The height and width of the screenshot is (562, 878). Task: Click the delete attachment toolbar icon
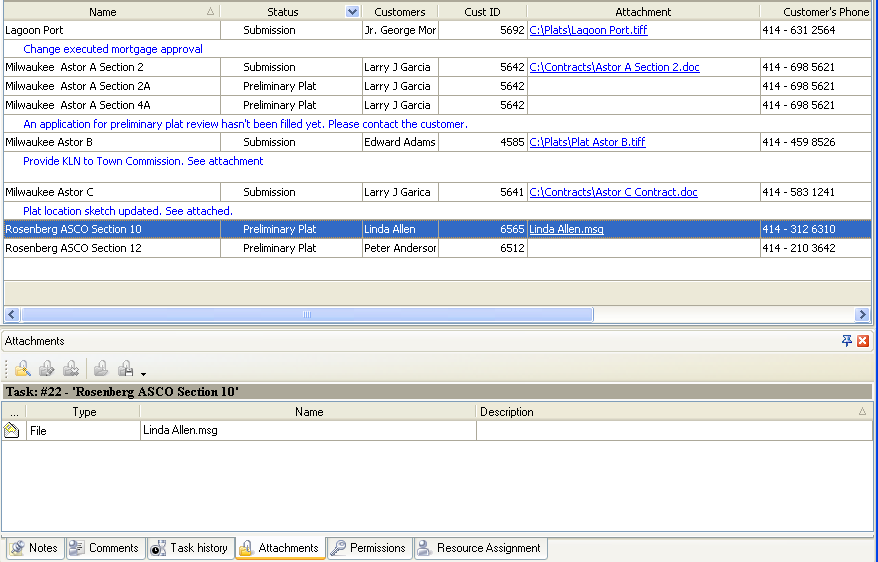point(70,368)
